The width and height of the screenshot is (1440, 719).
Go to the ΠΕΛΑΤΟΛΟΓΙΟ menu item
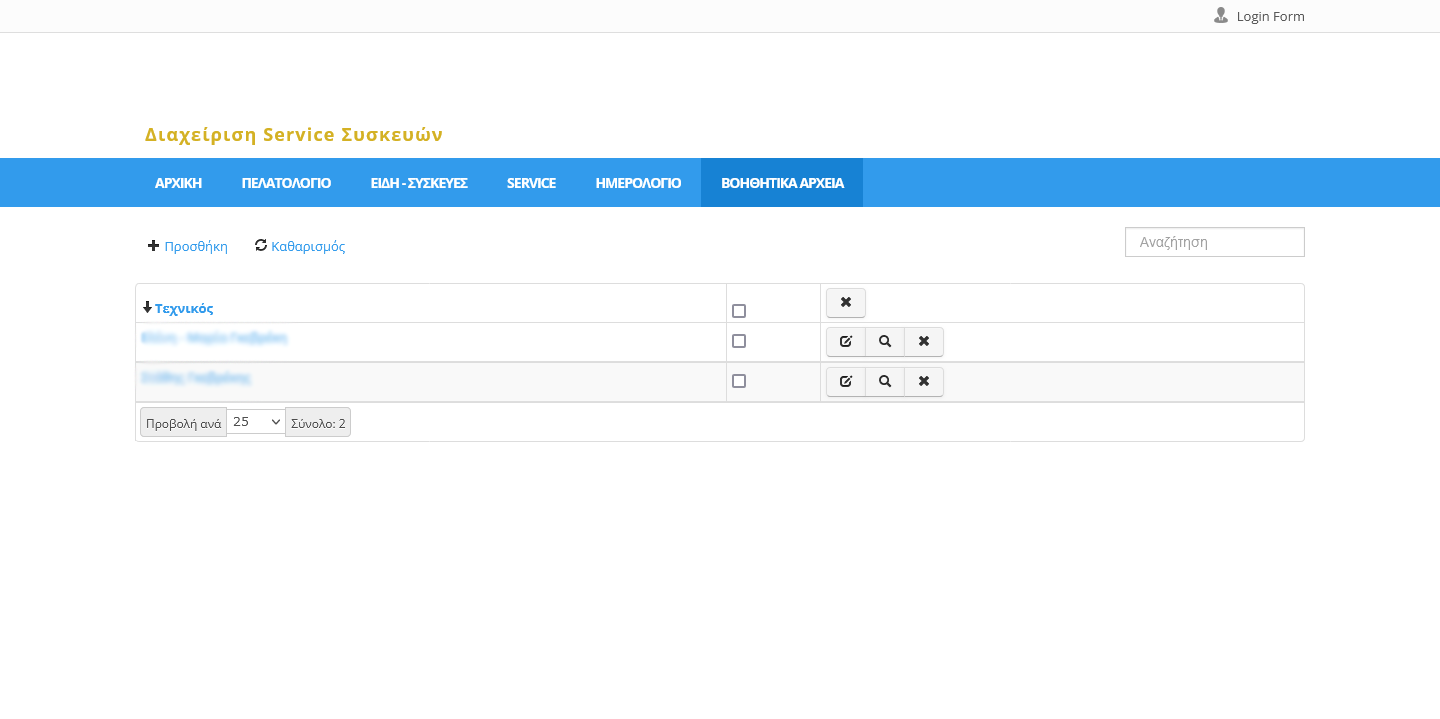[286, 183]
